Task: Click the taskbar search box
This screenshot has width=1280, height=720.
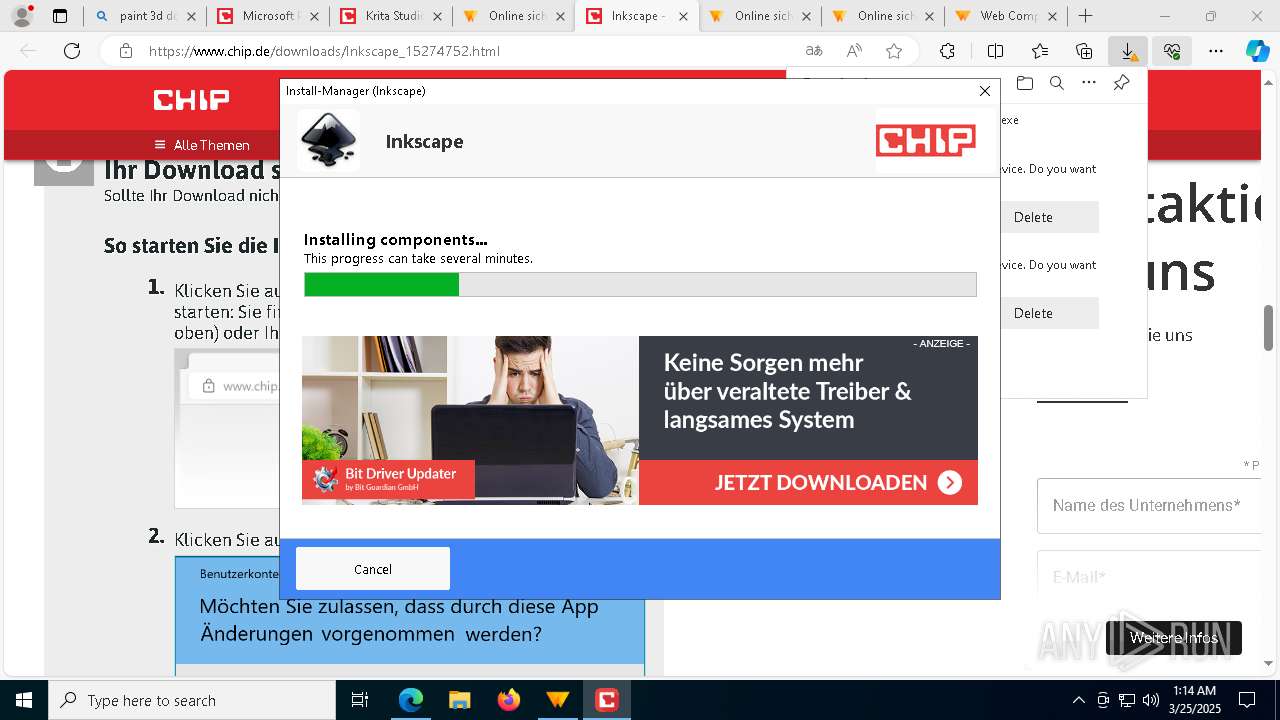Action: coord(192,700)
